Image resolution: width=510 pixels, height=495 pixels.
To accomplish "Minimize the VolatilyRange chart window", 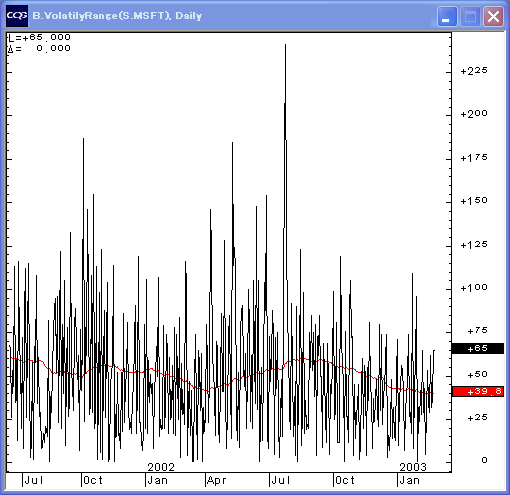I will click(447, 16).
